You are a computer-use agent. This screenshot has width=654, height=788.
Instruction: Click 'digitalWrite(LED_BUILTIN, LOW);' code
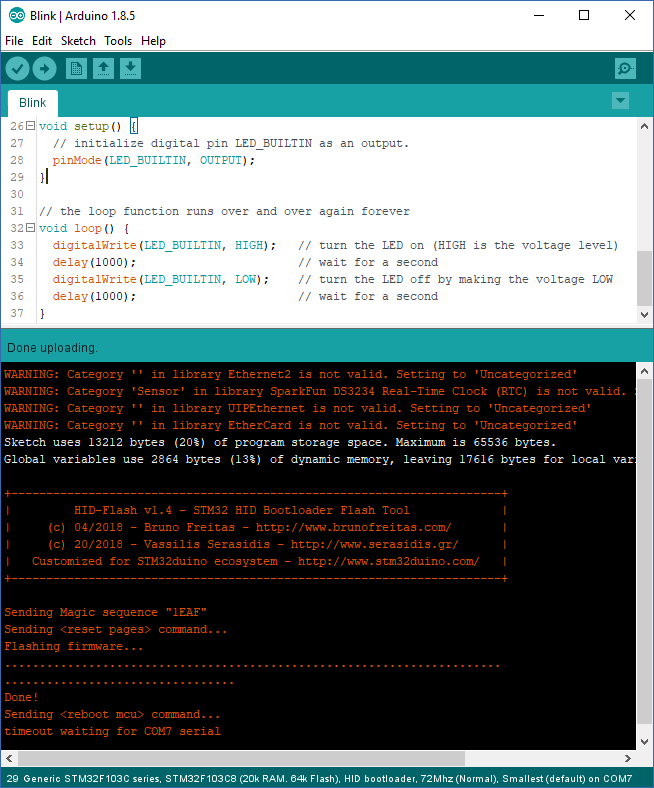click(x=161, y=279)
